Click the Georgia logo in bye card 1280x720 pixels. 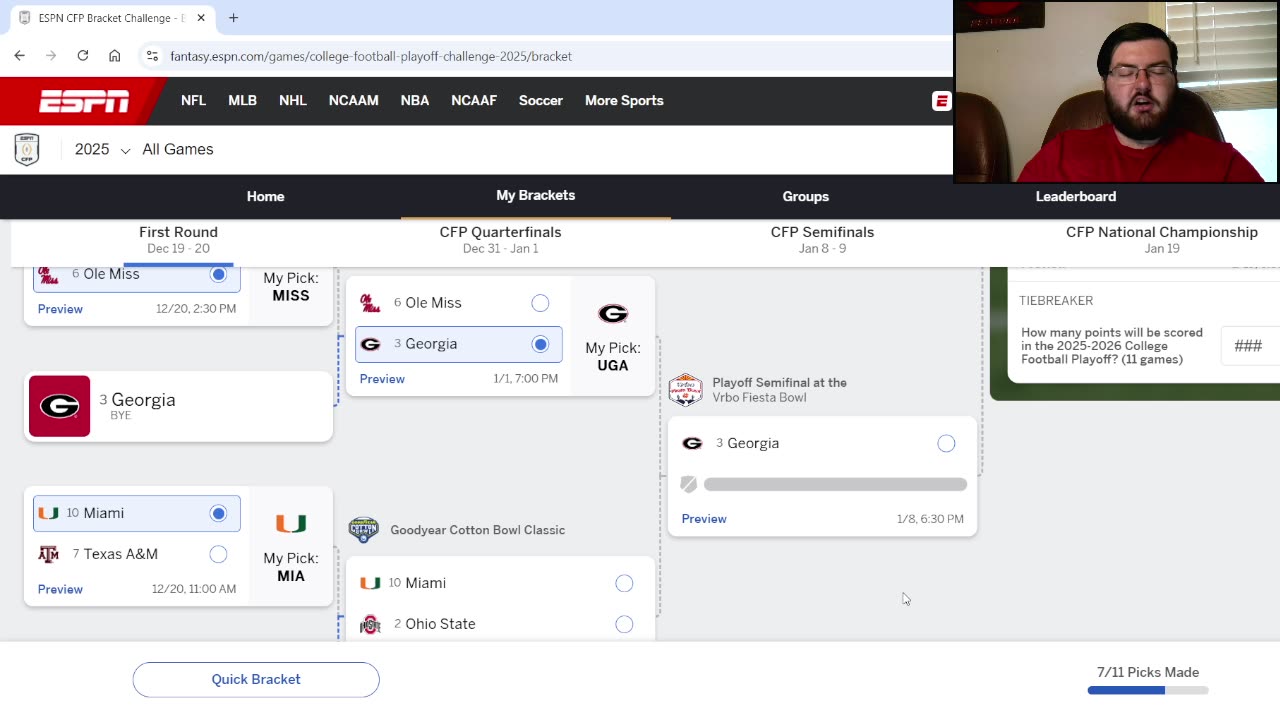click(x=60, y=406)
